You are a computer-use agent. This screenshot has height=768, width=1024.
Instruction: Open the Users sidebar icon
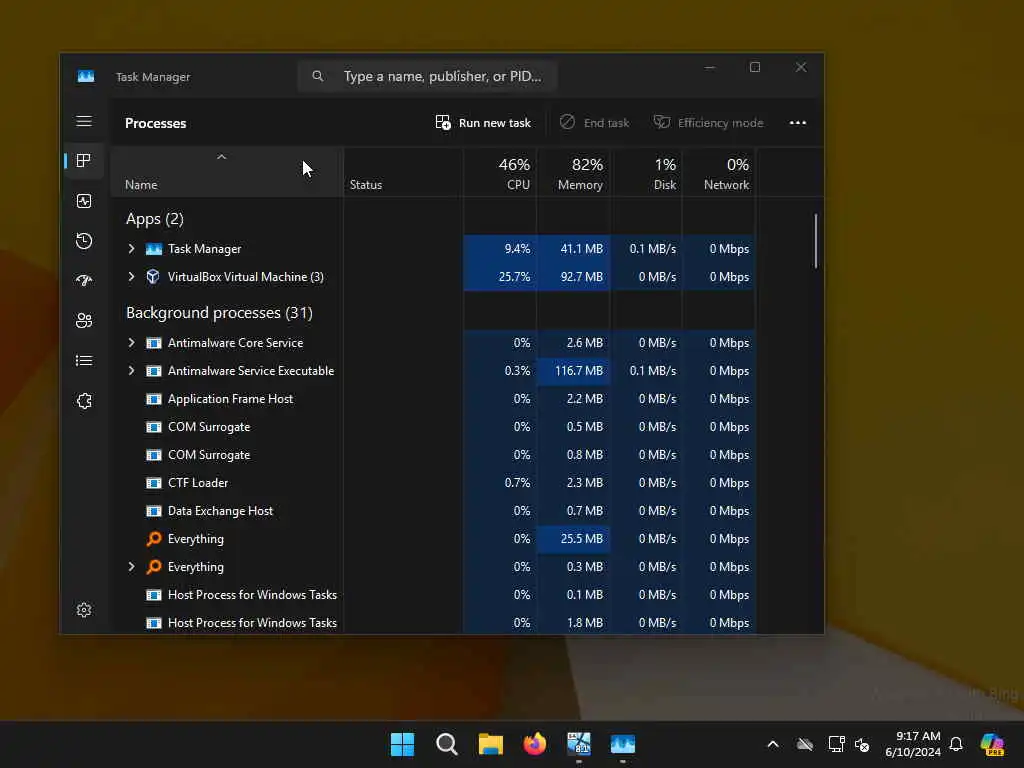click(84, 321)
